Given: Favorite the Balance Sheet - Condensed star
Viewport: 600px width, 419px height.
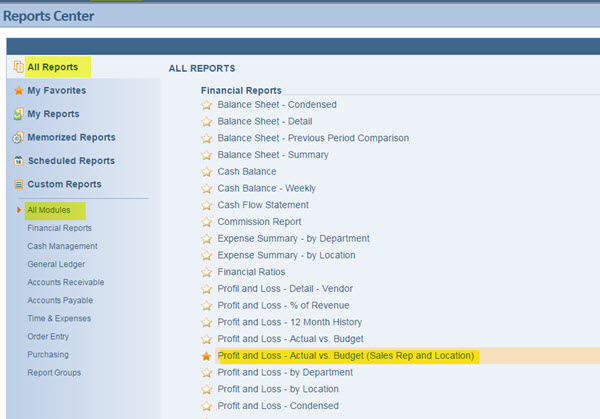Looking at the screenshot, I should point(207,105).
